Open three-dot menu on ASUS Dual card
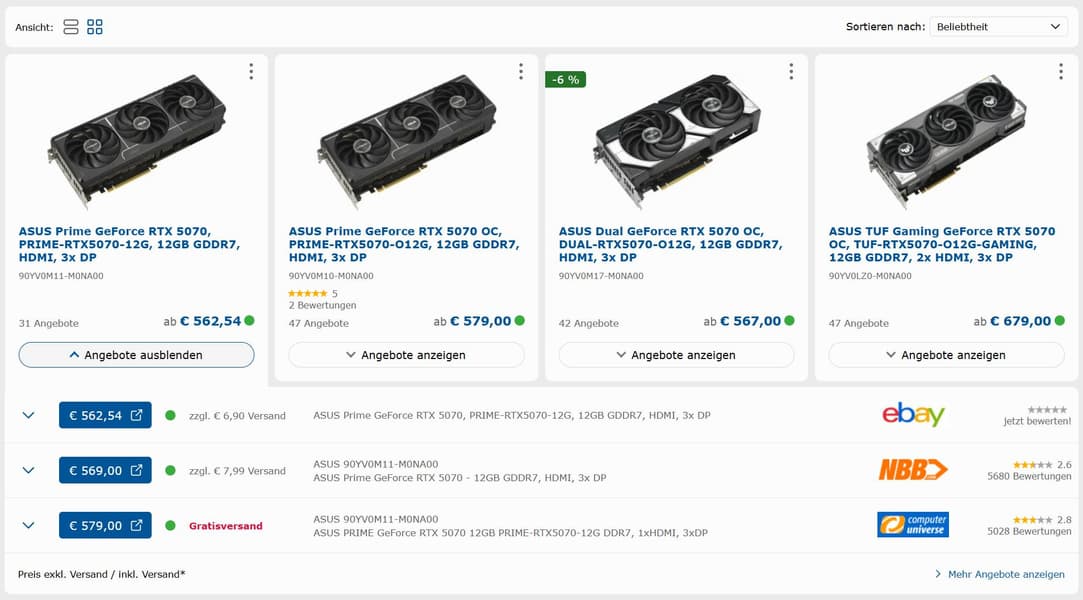1083x600 pixels. click(x=791, y=71)
